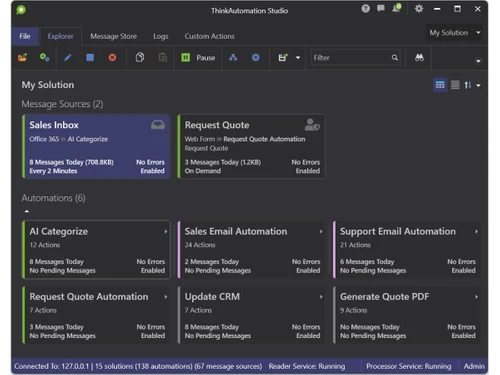Click Office 365 AI Categorize link text
The image size is (500, 375).
coord(69,139)
